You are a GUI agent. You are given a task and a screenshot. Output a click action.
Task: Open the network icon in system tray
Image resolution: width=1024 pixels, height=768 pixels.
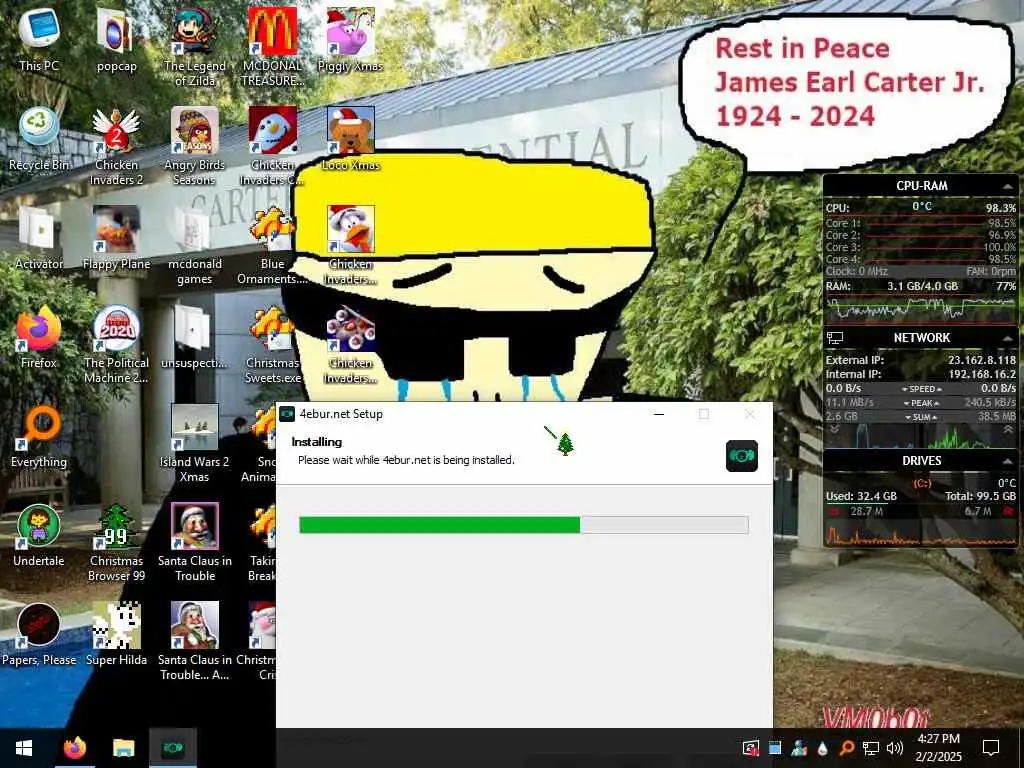click(x=871, y=748)
